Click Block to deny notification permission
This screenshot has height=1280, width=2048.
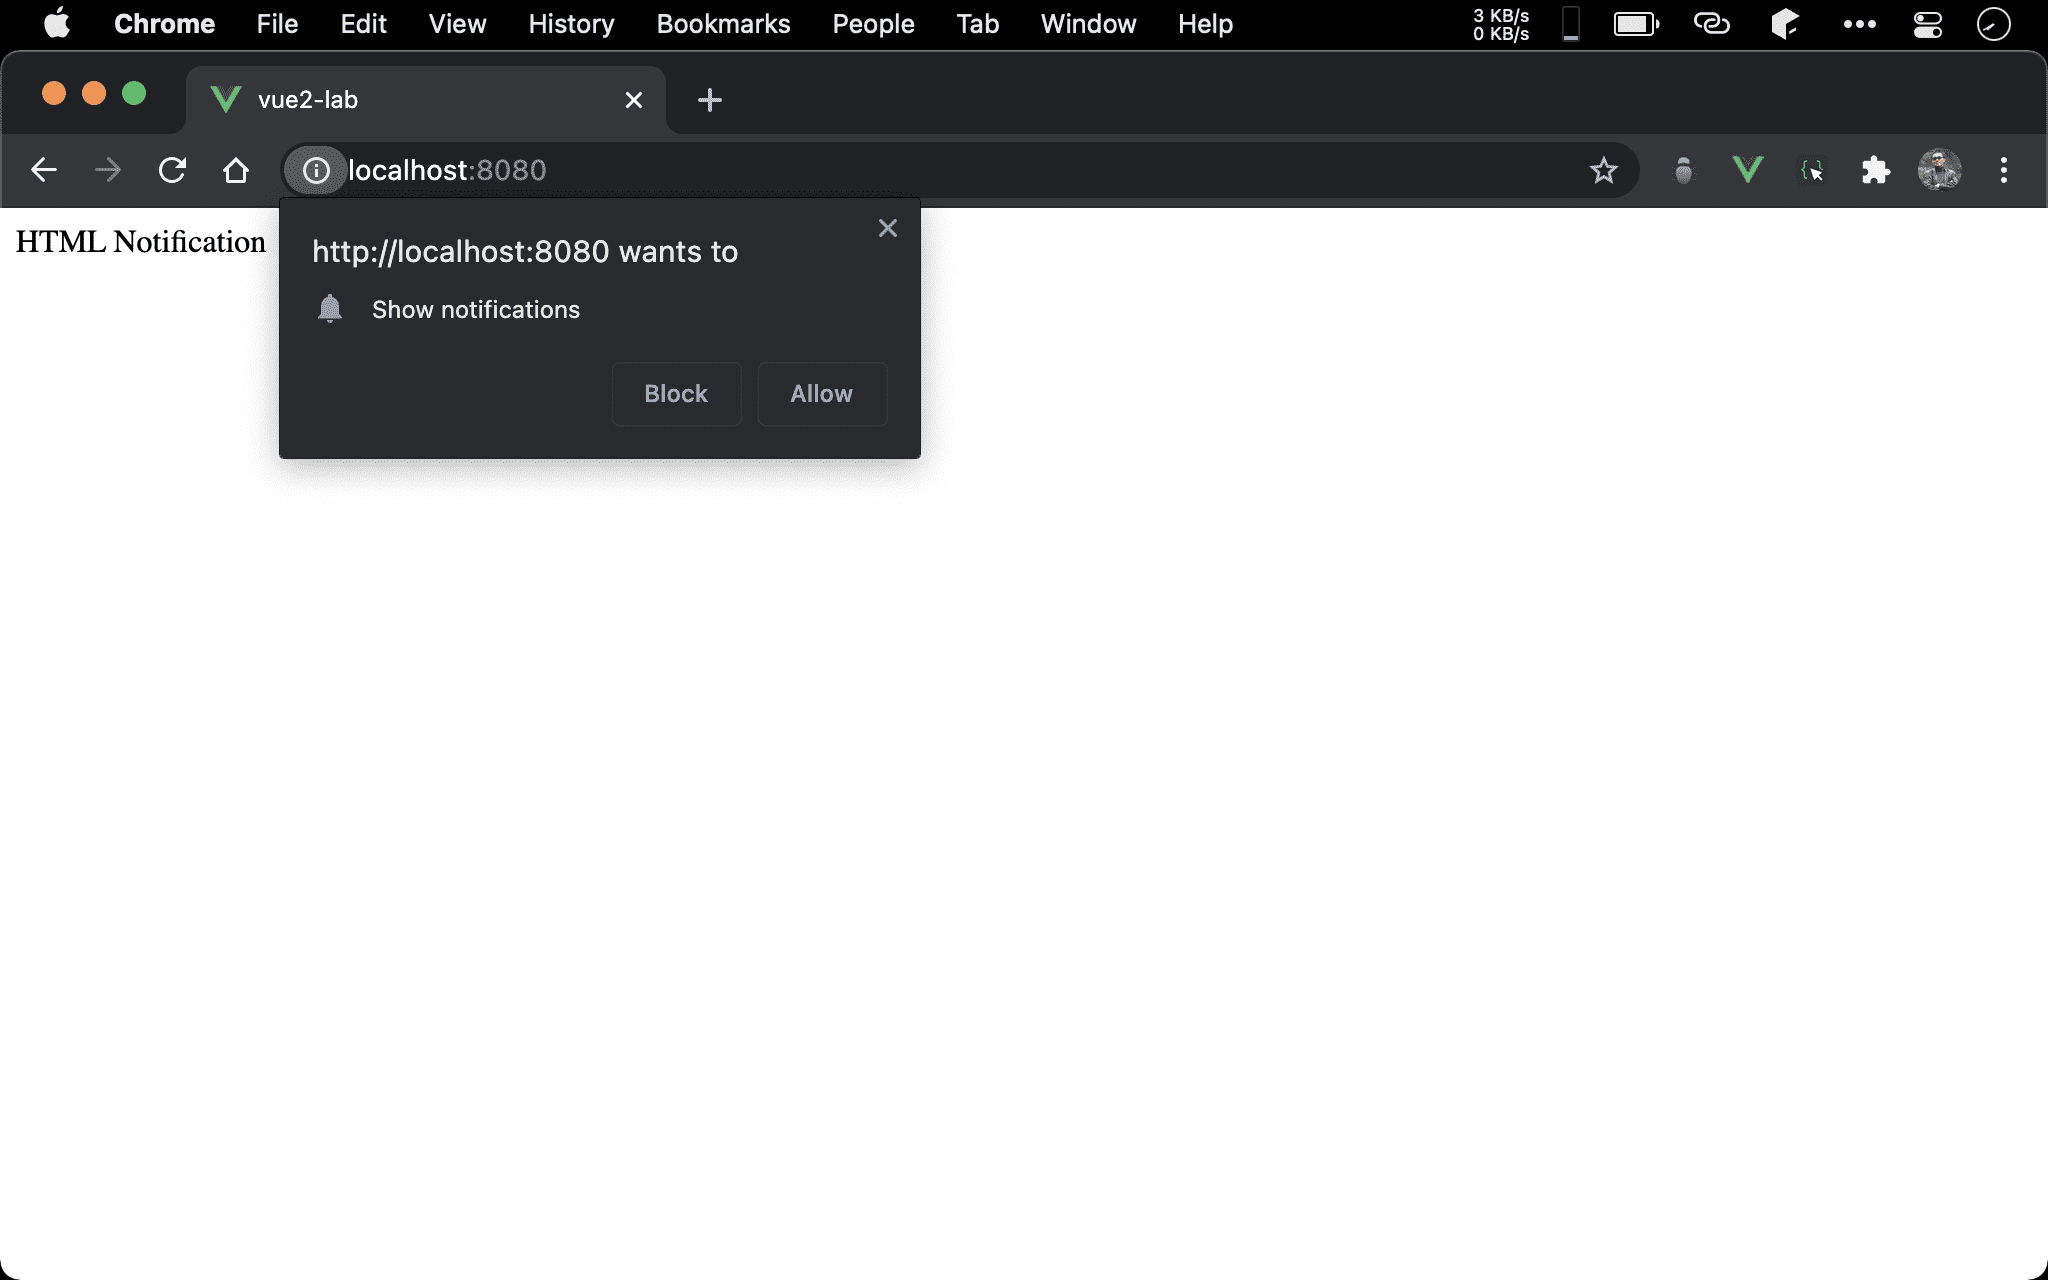coord(675,394)
